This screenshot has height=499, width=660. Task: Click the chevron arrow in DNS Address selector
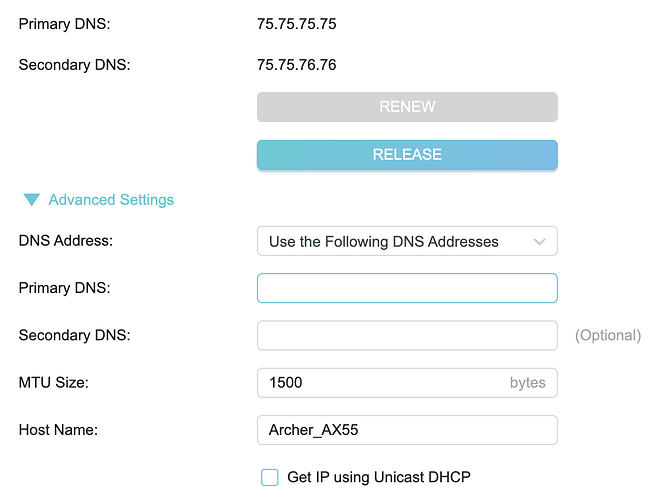(x=540, y=241)
